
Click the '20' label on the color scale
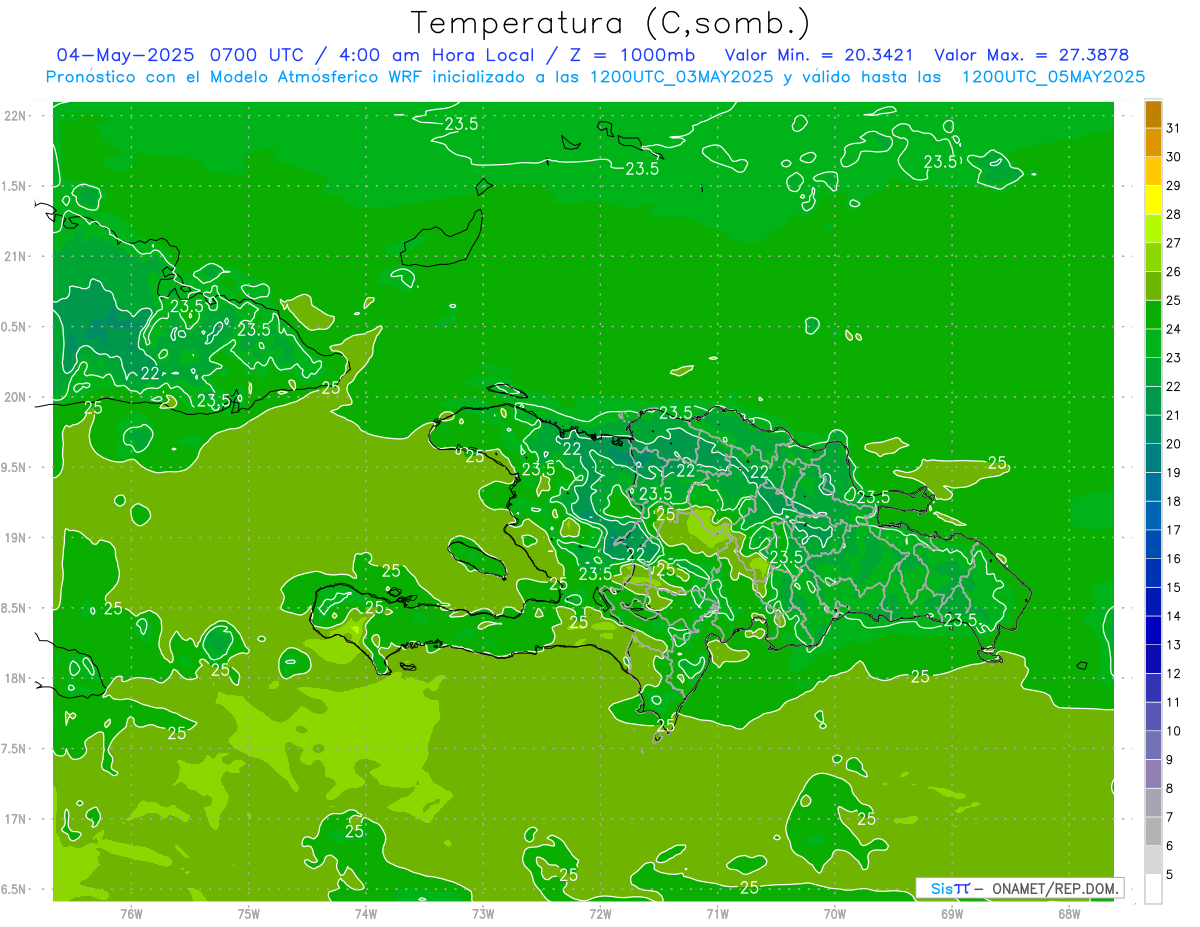[1173, 444]
